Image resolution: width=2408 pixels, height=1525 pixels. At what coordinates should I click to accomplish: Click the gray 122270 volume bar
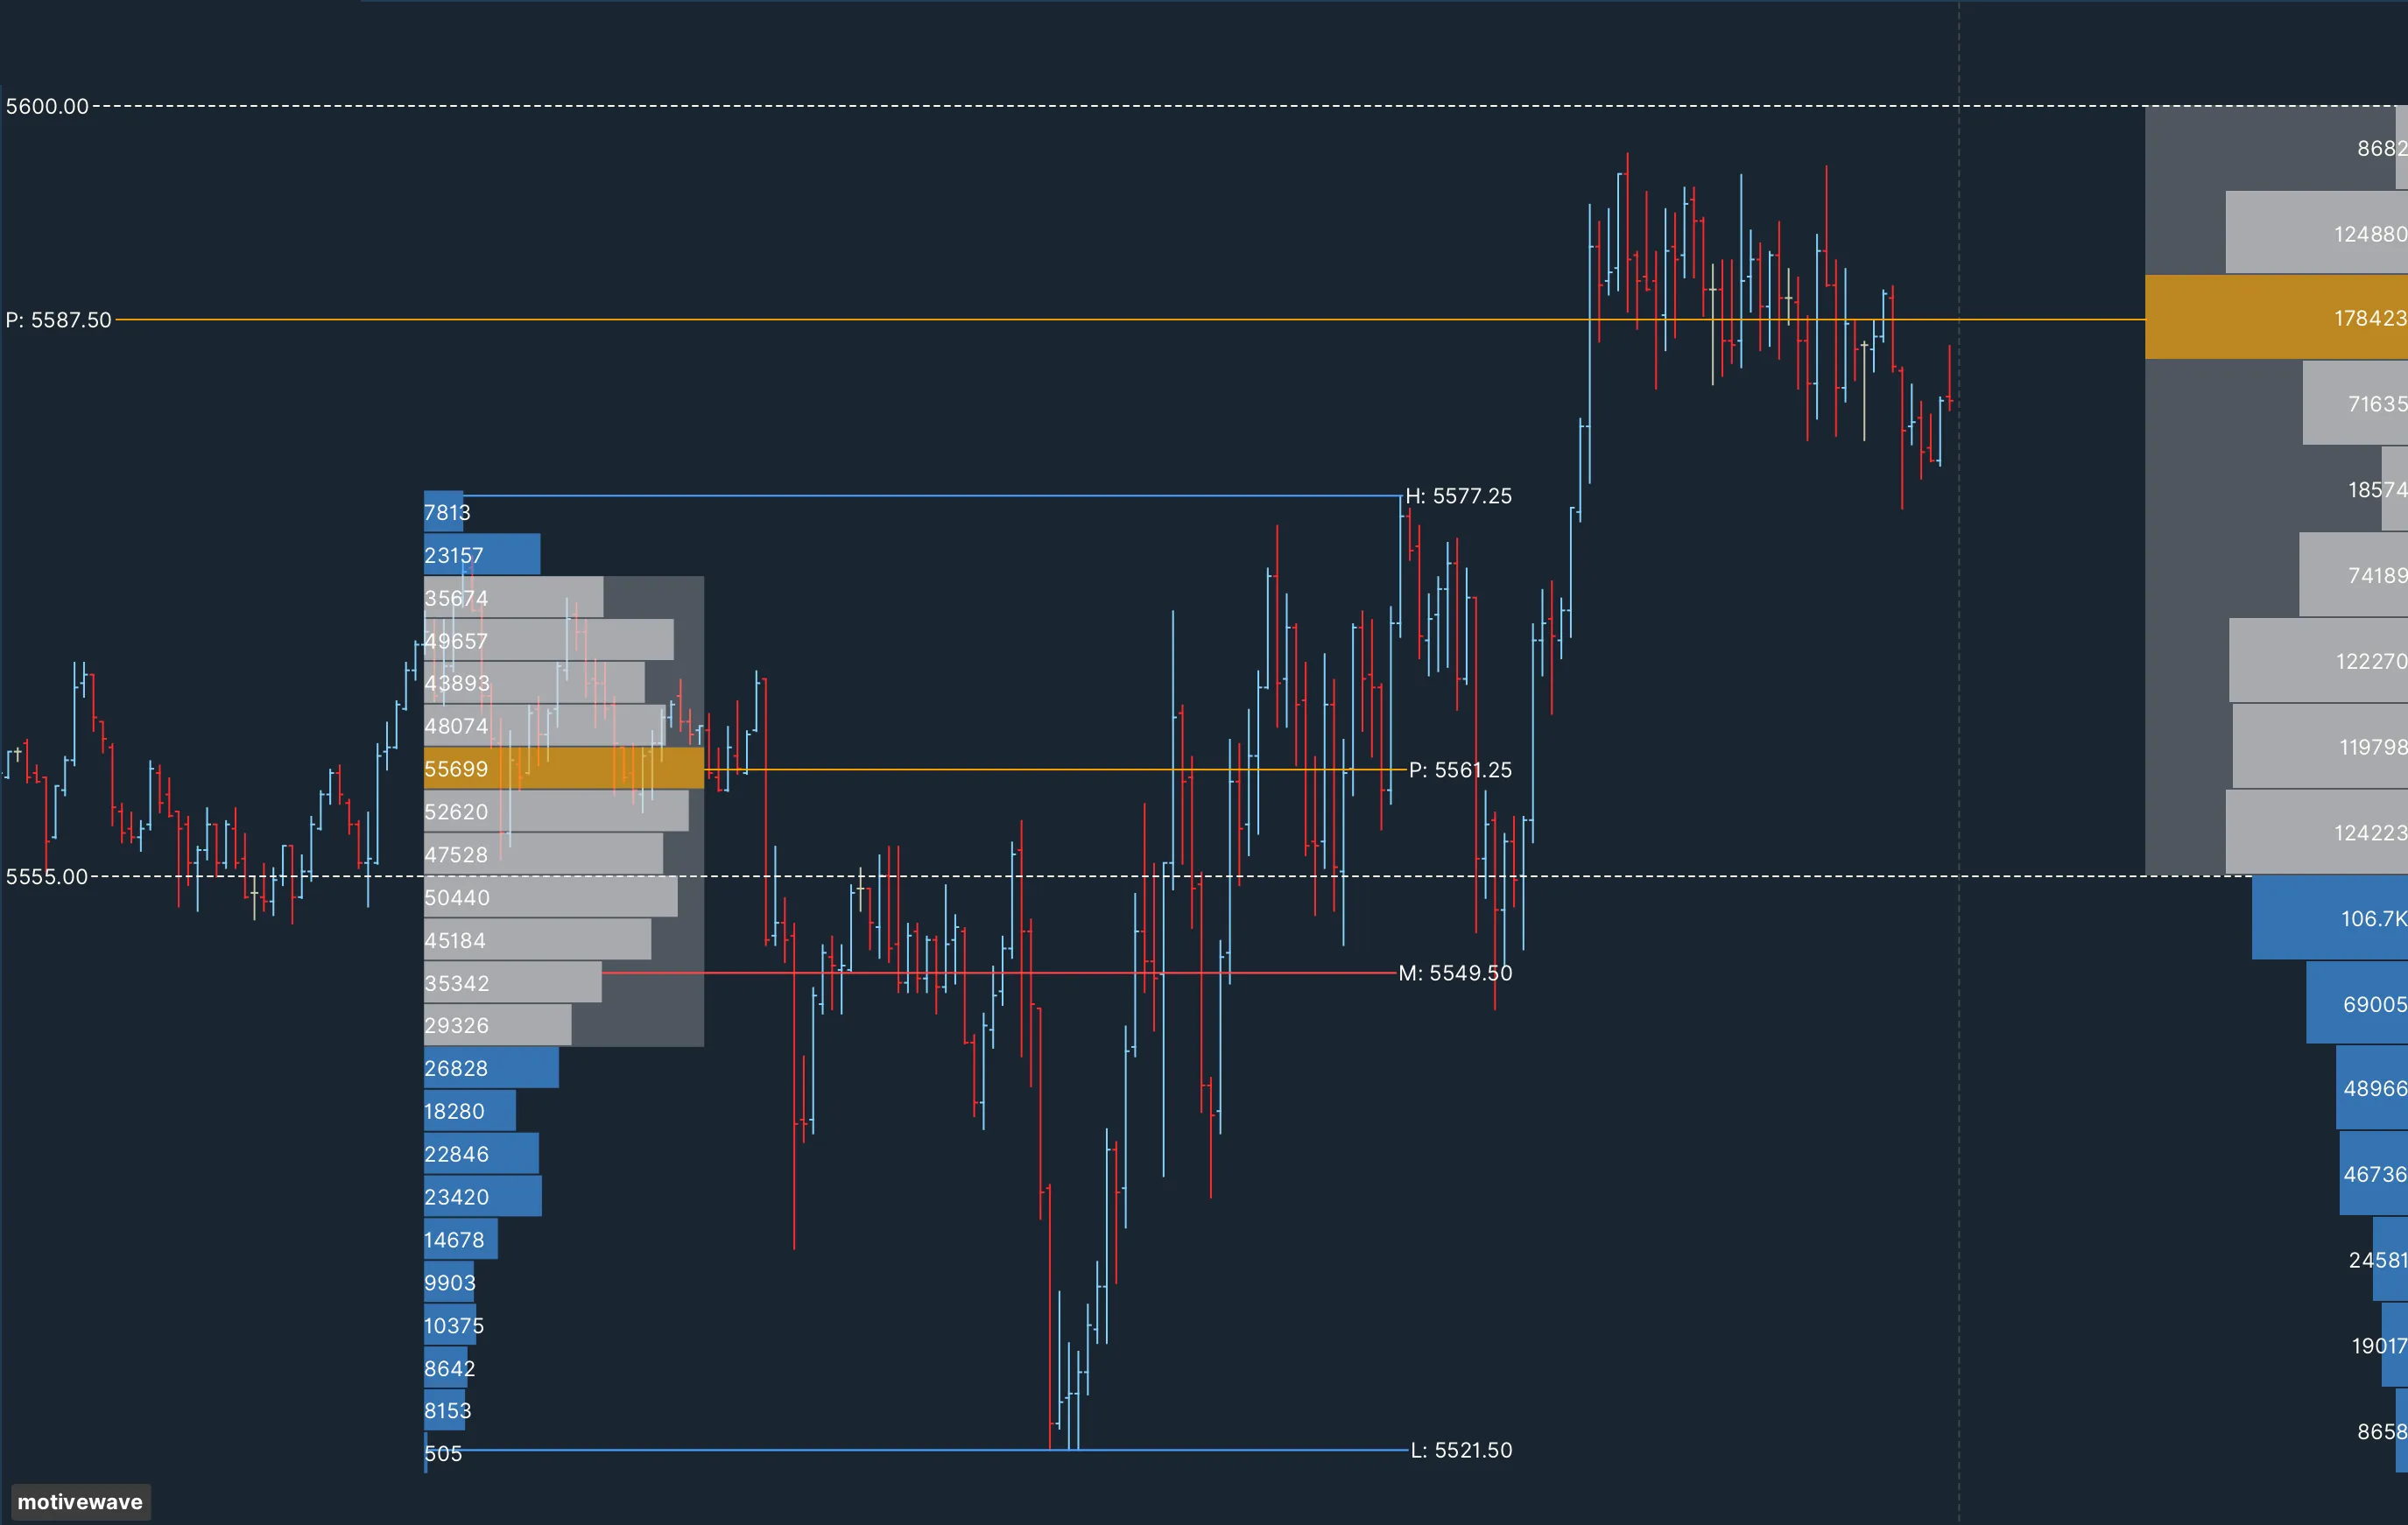[x=2317, y=661]
